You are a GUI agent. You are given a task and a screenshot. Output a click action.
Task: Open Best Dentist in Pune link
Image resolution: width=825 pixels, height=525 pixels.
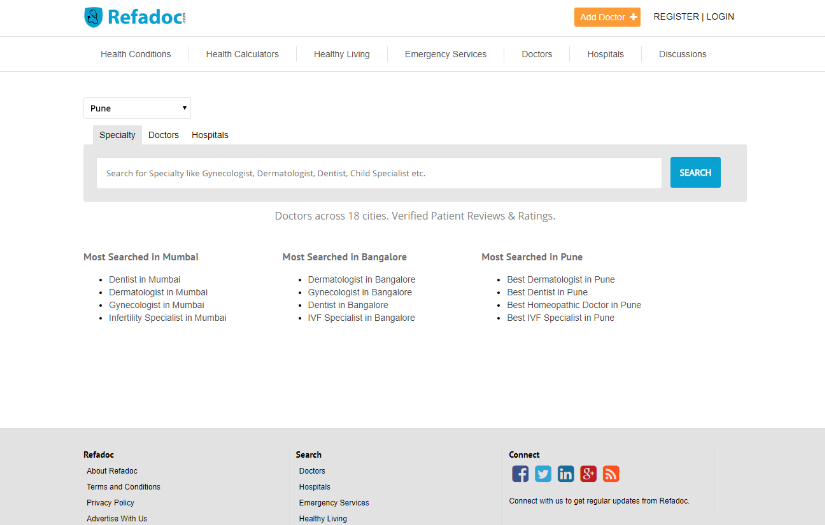(547, 292)
